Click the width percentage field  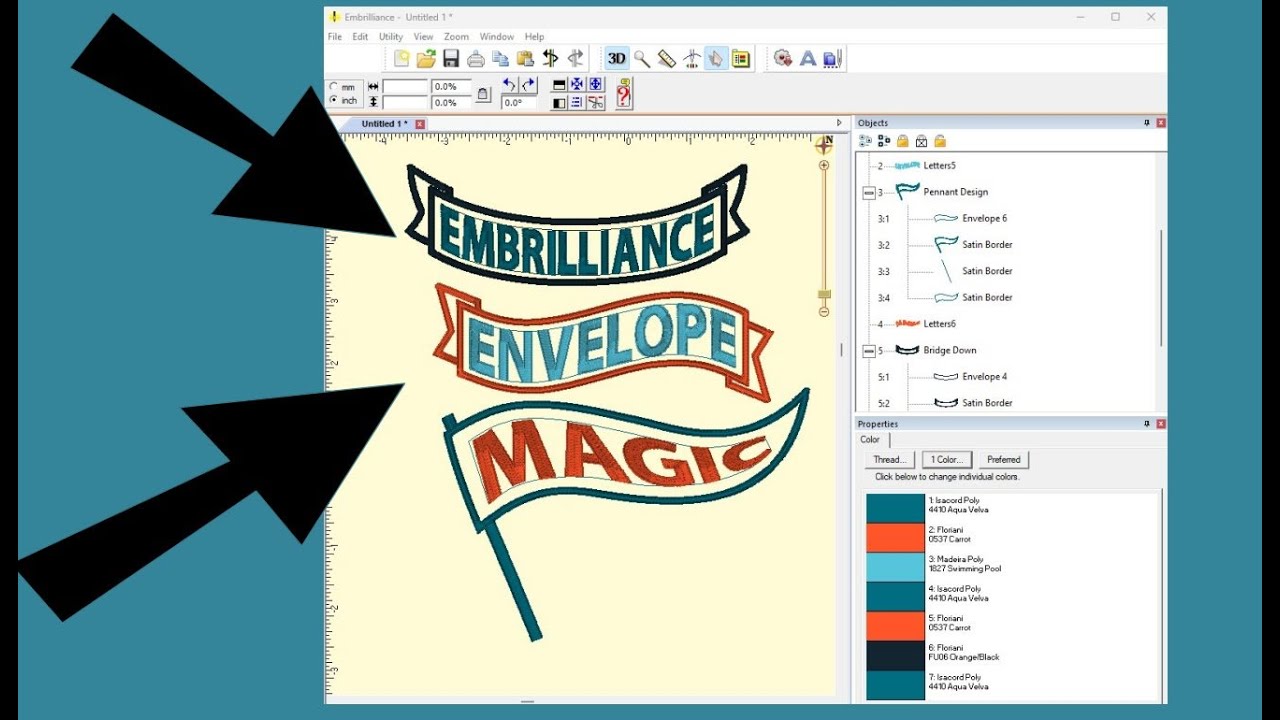click(451, 87)
